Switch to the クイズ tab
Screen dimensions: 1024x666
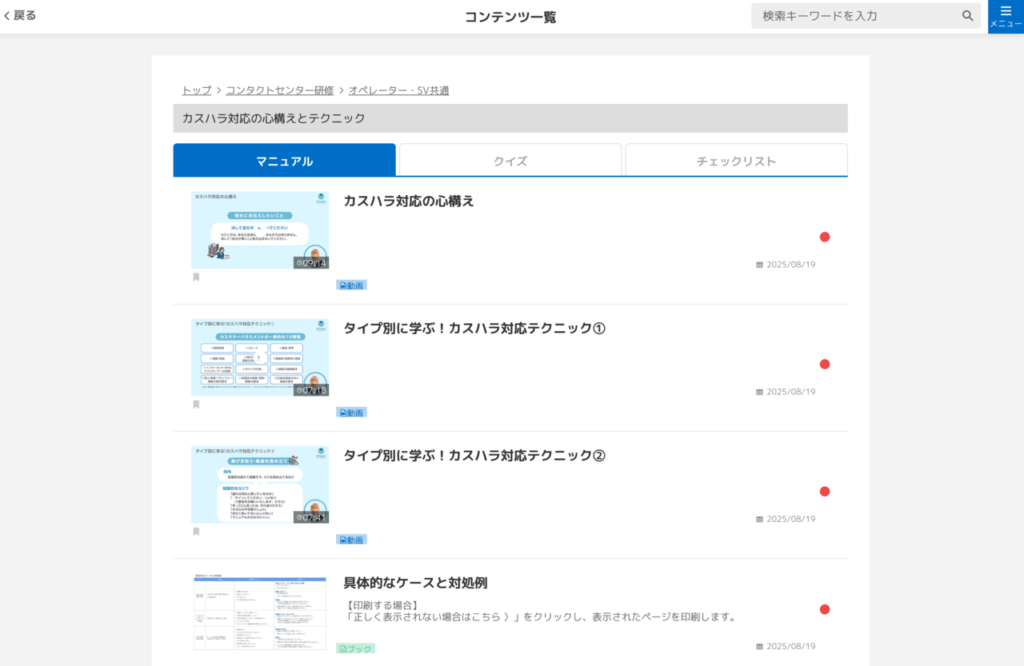[x=510, y=161]
